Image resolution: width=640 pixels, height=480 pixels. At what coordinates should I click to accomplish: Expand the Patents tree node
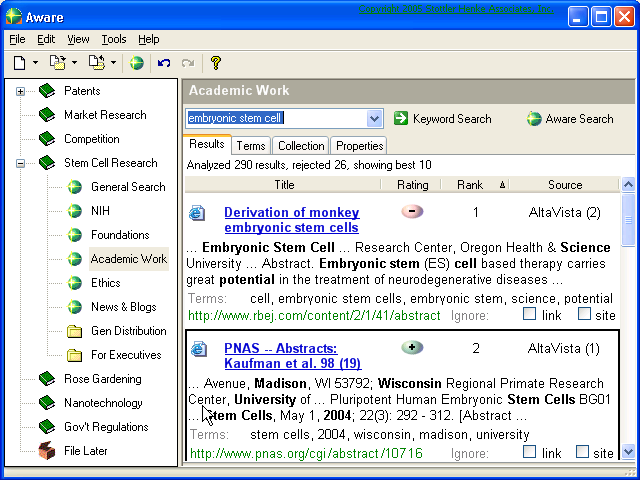[x=20, y=91]
